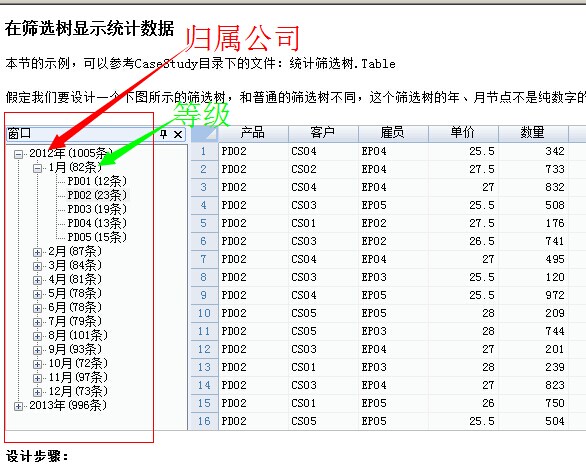This screenshot has width=586, height=468.
Task: Expand the 2013年 (996条) node
Action: click(x=18, y=406)
